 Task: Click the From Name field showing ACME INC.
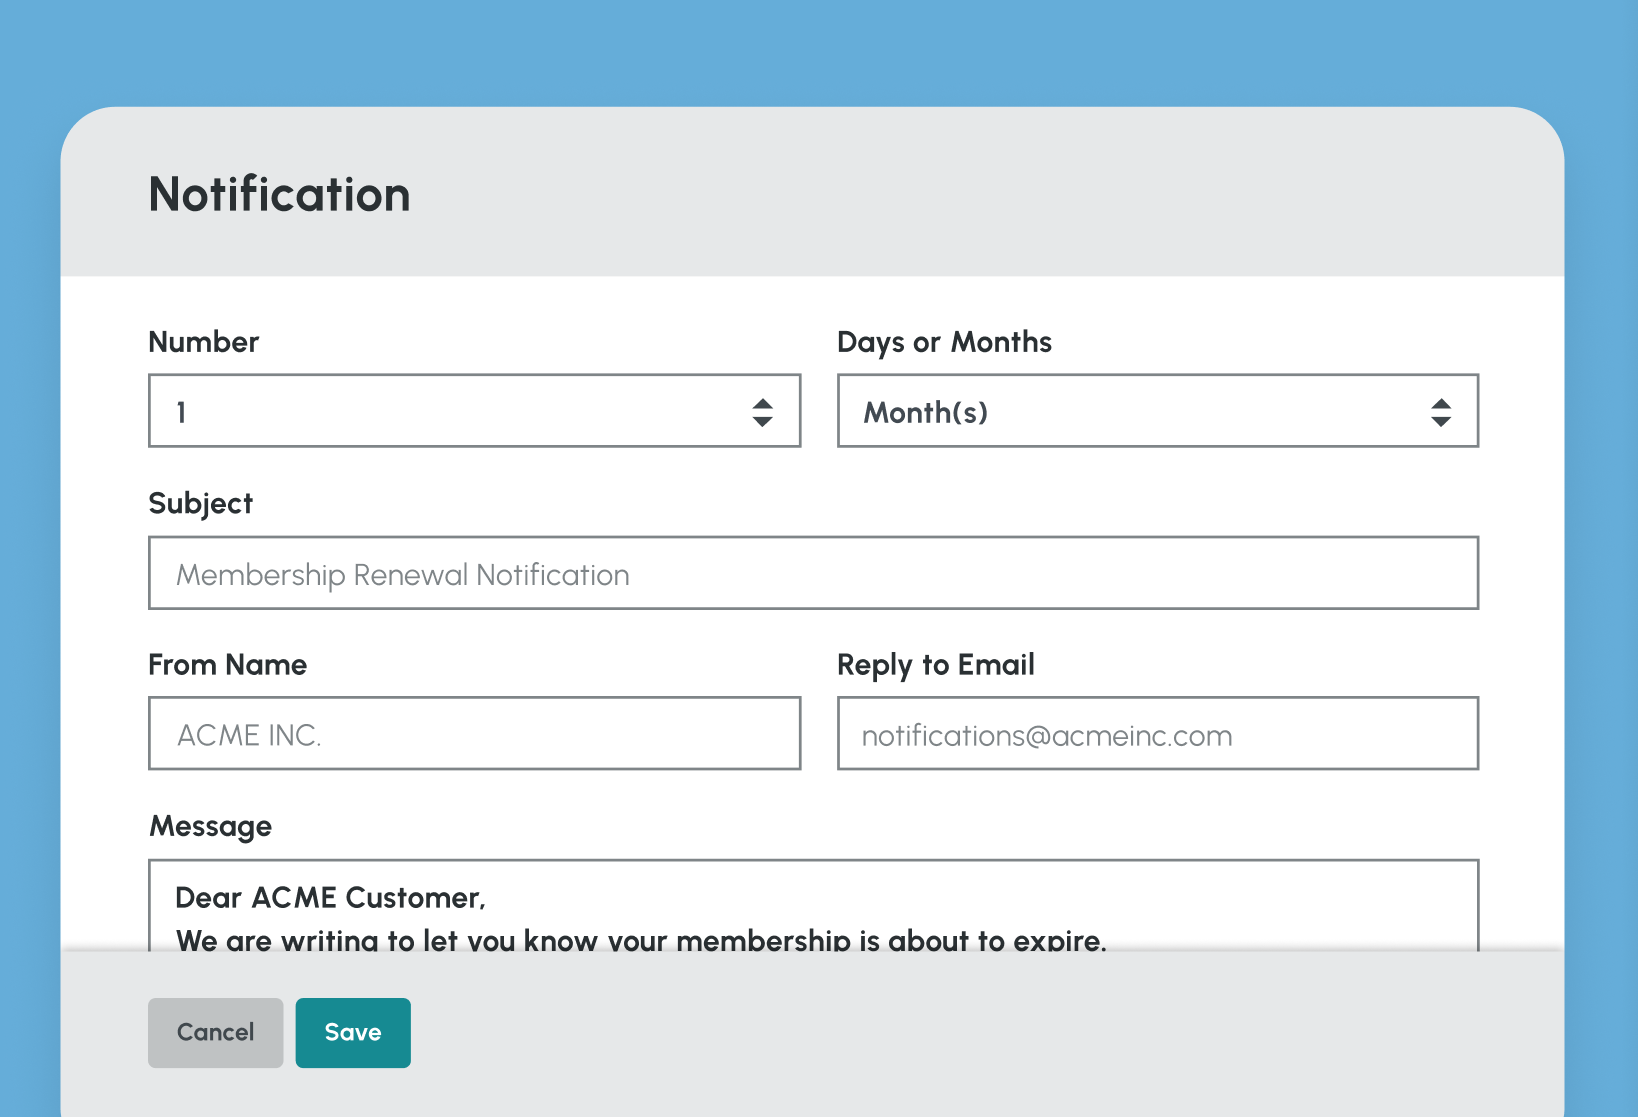tap(474, 733)
